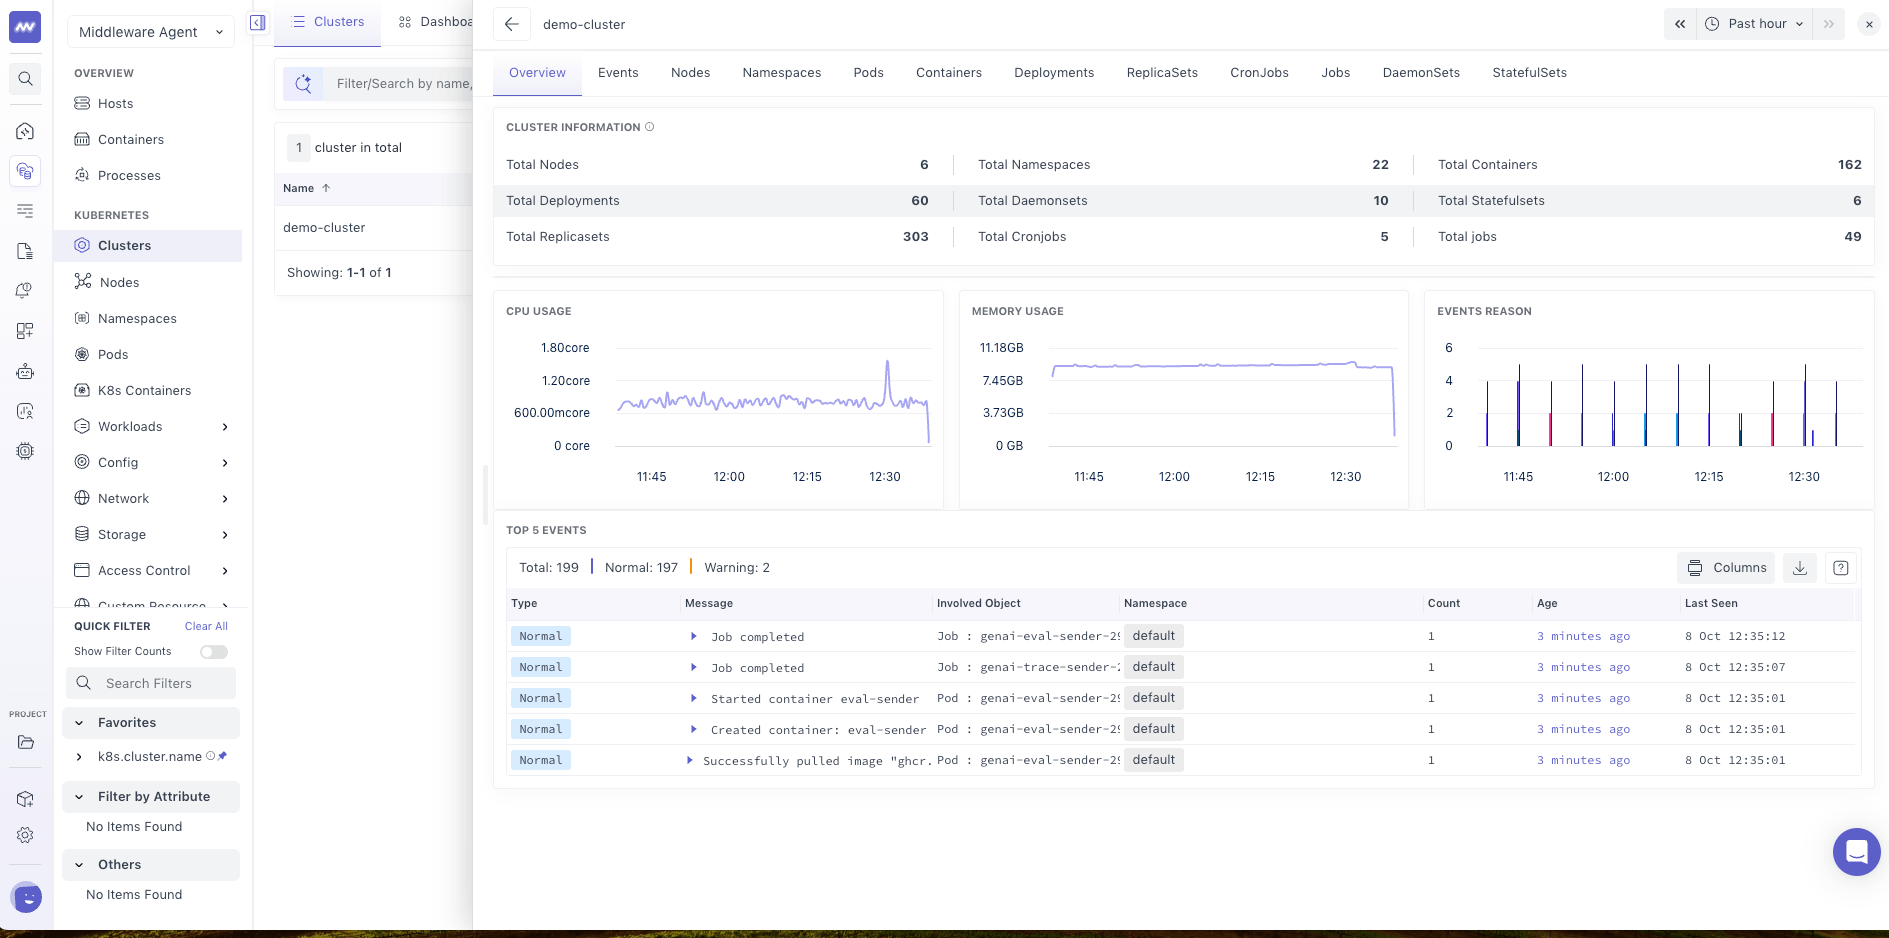Click the Middleware logo icon

click(x=25, y=27)
